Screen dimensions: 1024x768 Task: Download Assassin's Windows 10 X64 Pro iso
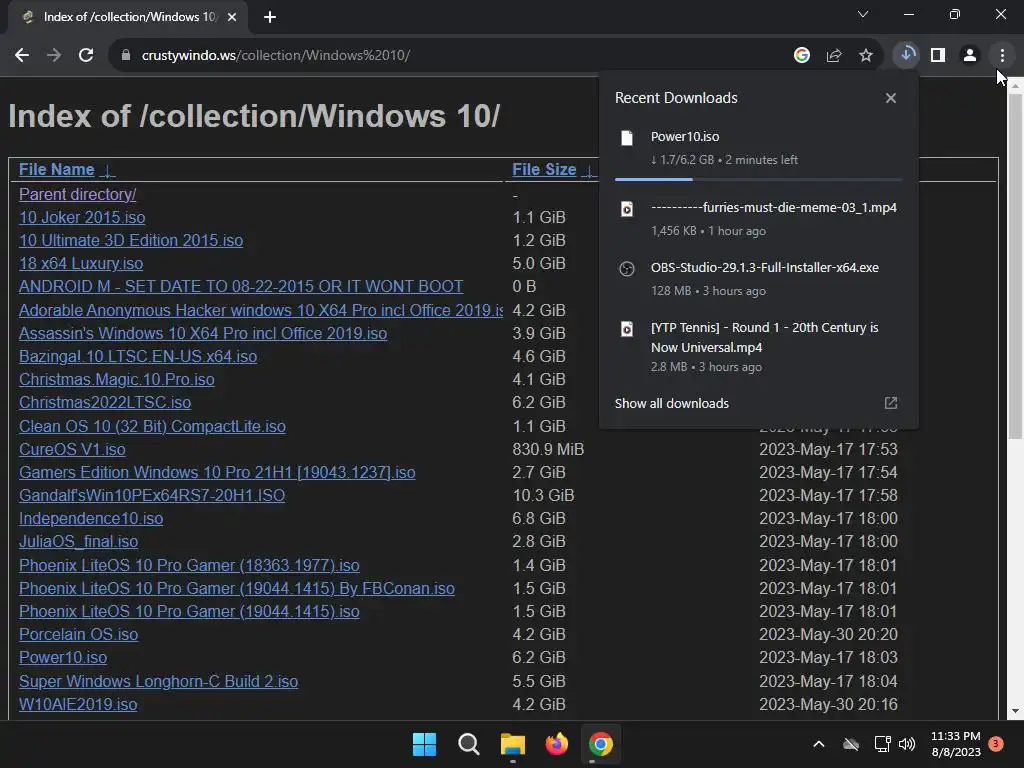(202, 333)
